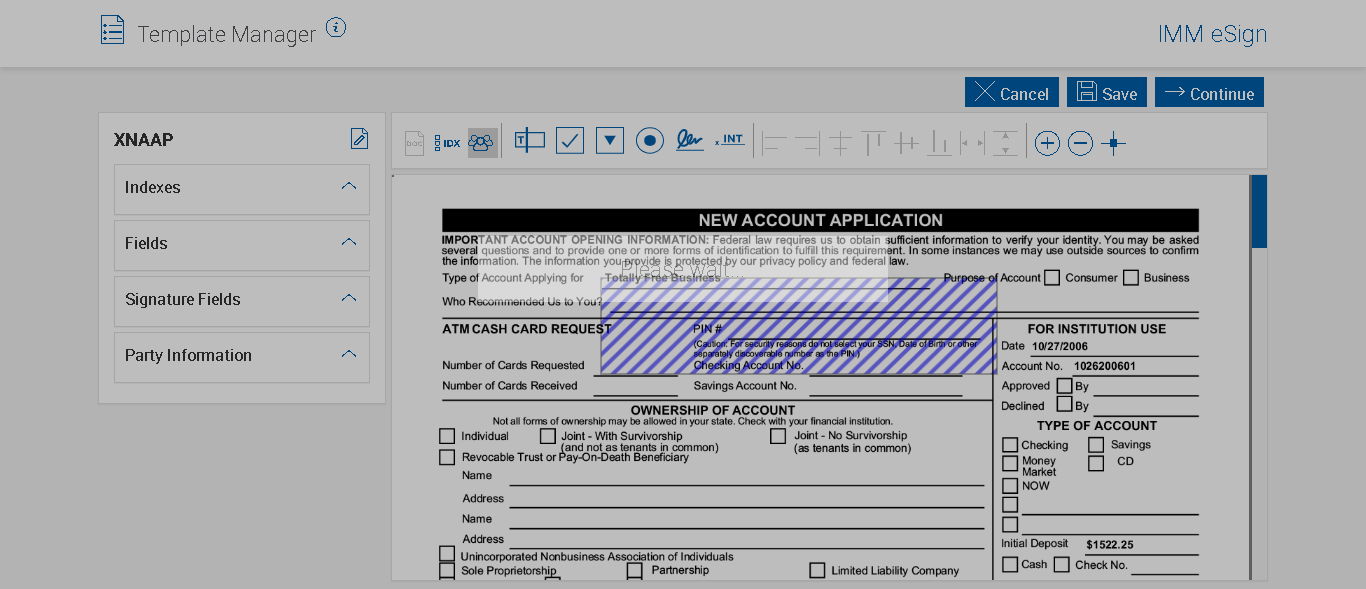The width and height of the screenshot is (1366, 589).
Task: Zoom out using the minus icon
Action: 1080,144
